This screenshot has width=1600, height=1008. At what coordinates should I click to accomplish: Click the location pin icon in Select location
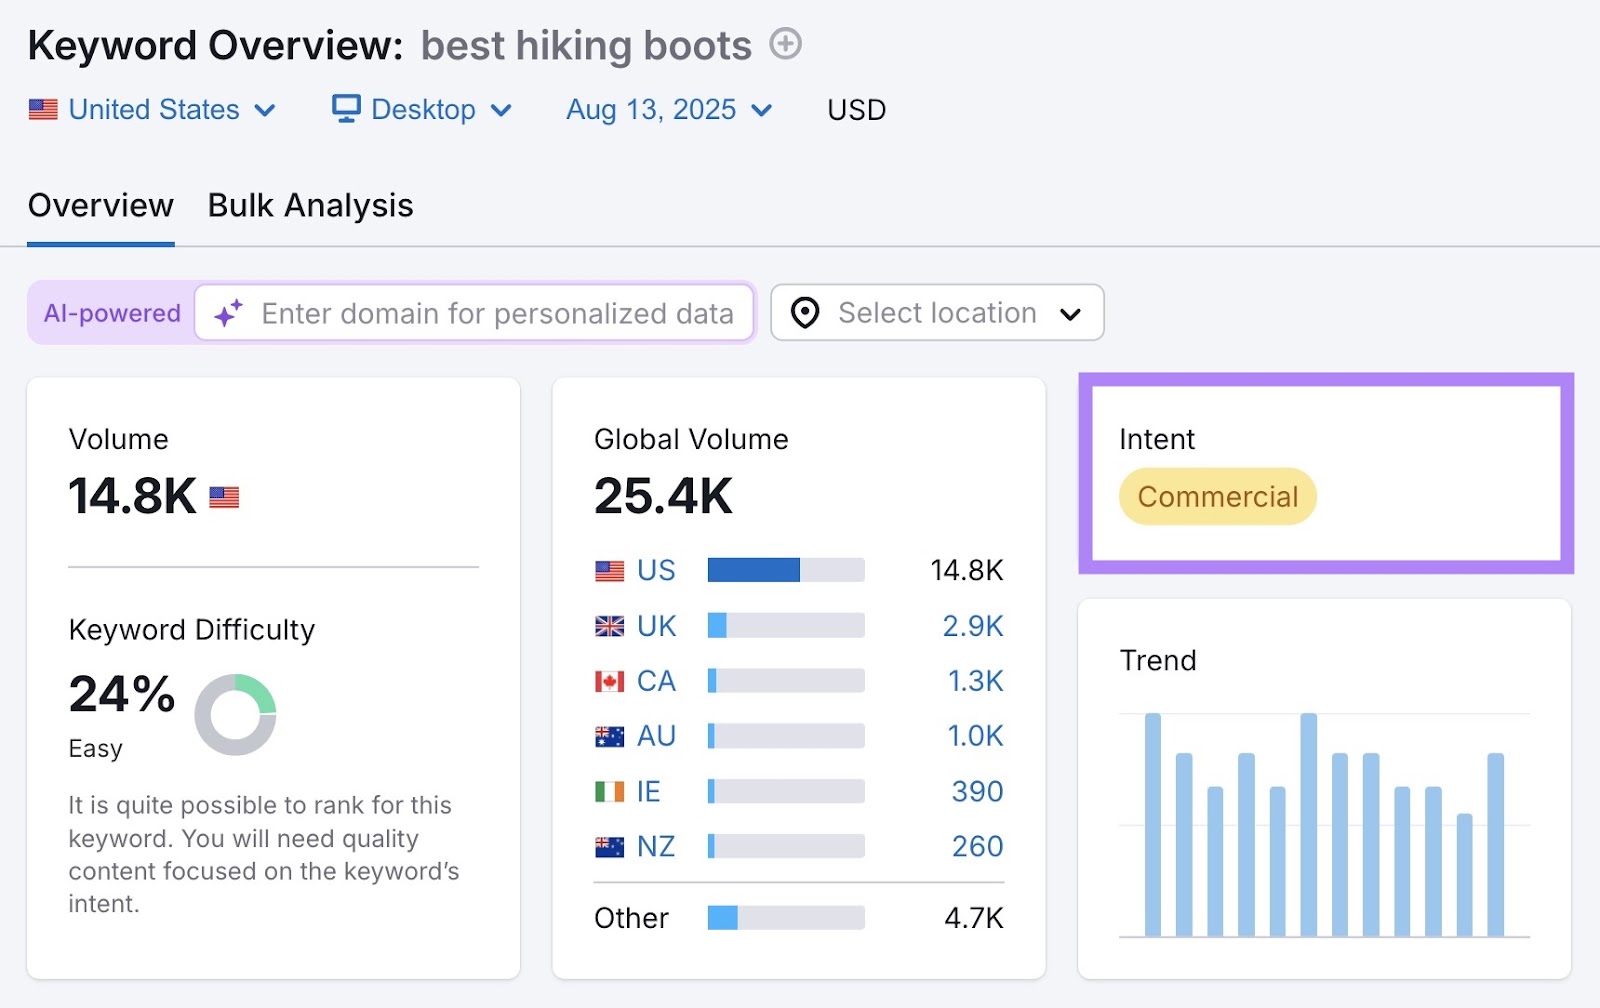tap(806, 313)
